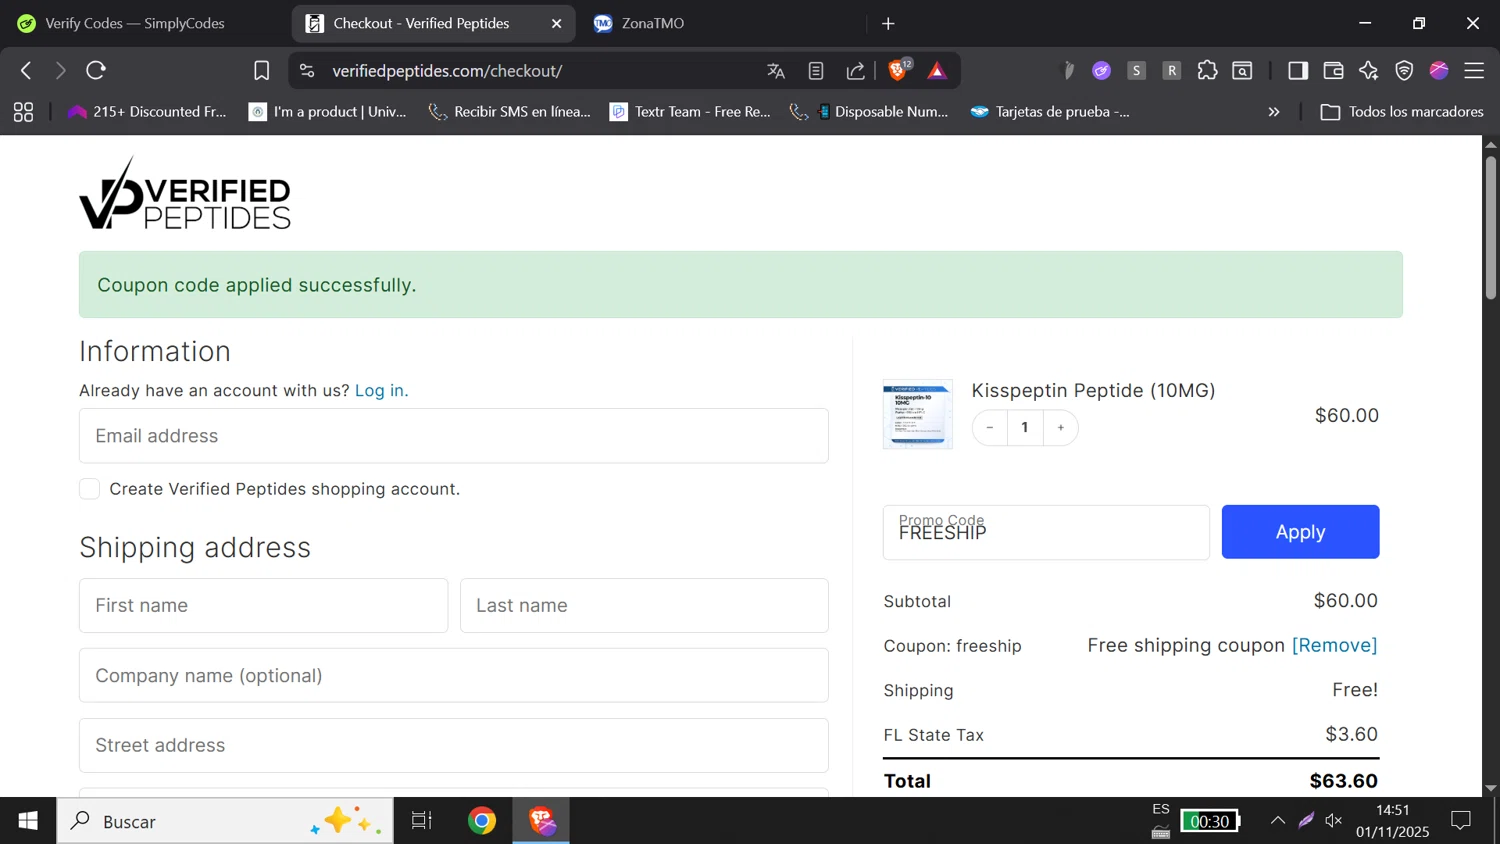Open Task View on the taskbar
This screenshot has height=844, width=1500.
422,821
